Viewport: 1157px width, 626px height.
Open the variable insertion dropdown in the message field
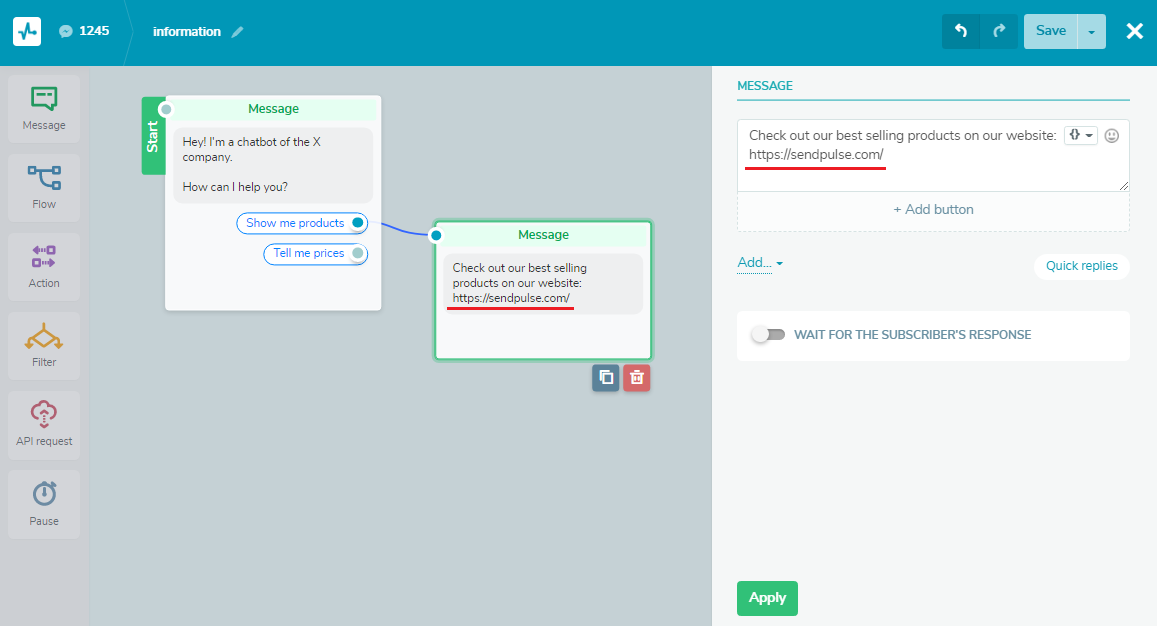click(x=1080, y=134)
